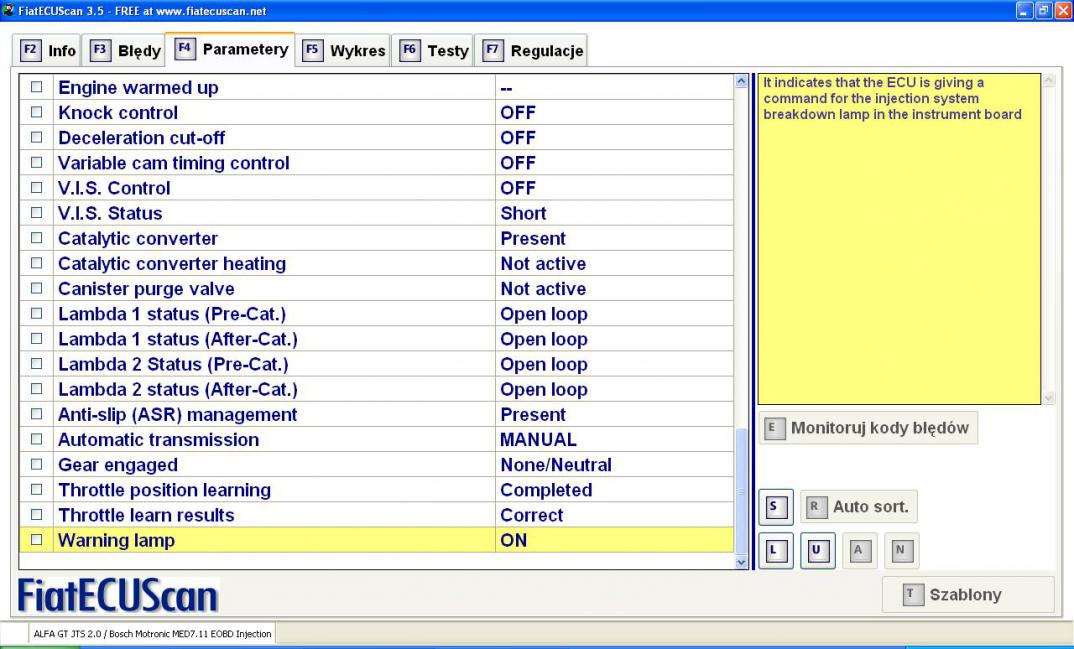
Task: Open the Info tab
Action: pyautogui.click(x=47, y=51)
